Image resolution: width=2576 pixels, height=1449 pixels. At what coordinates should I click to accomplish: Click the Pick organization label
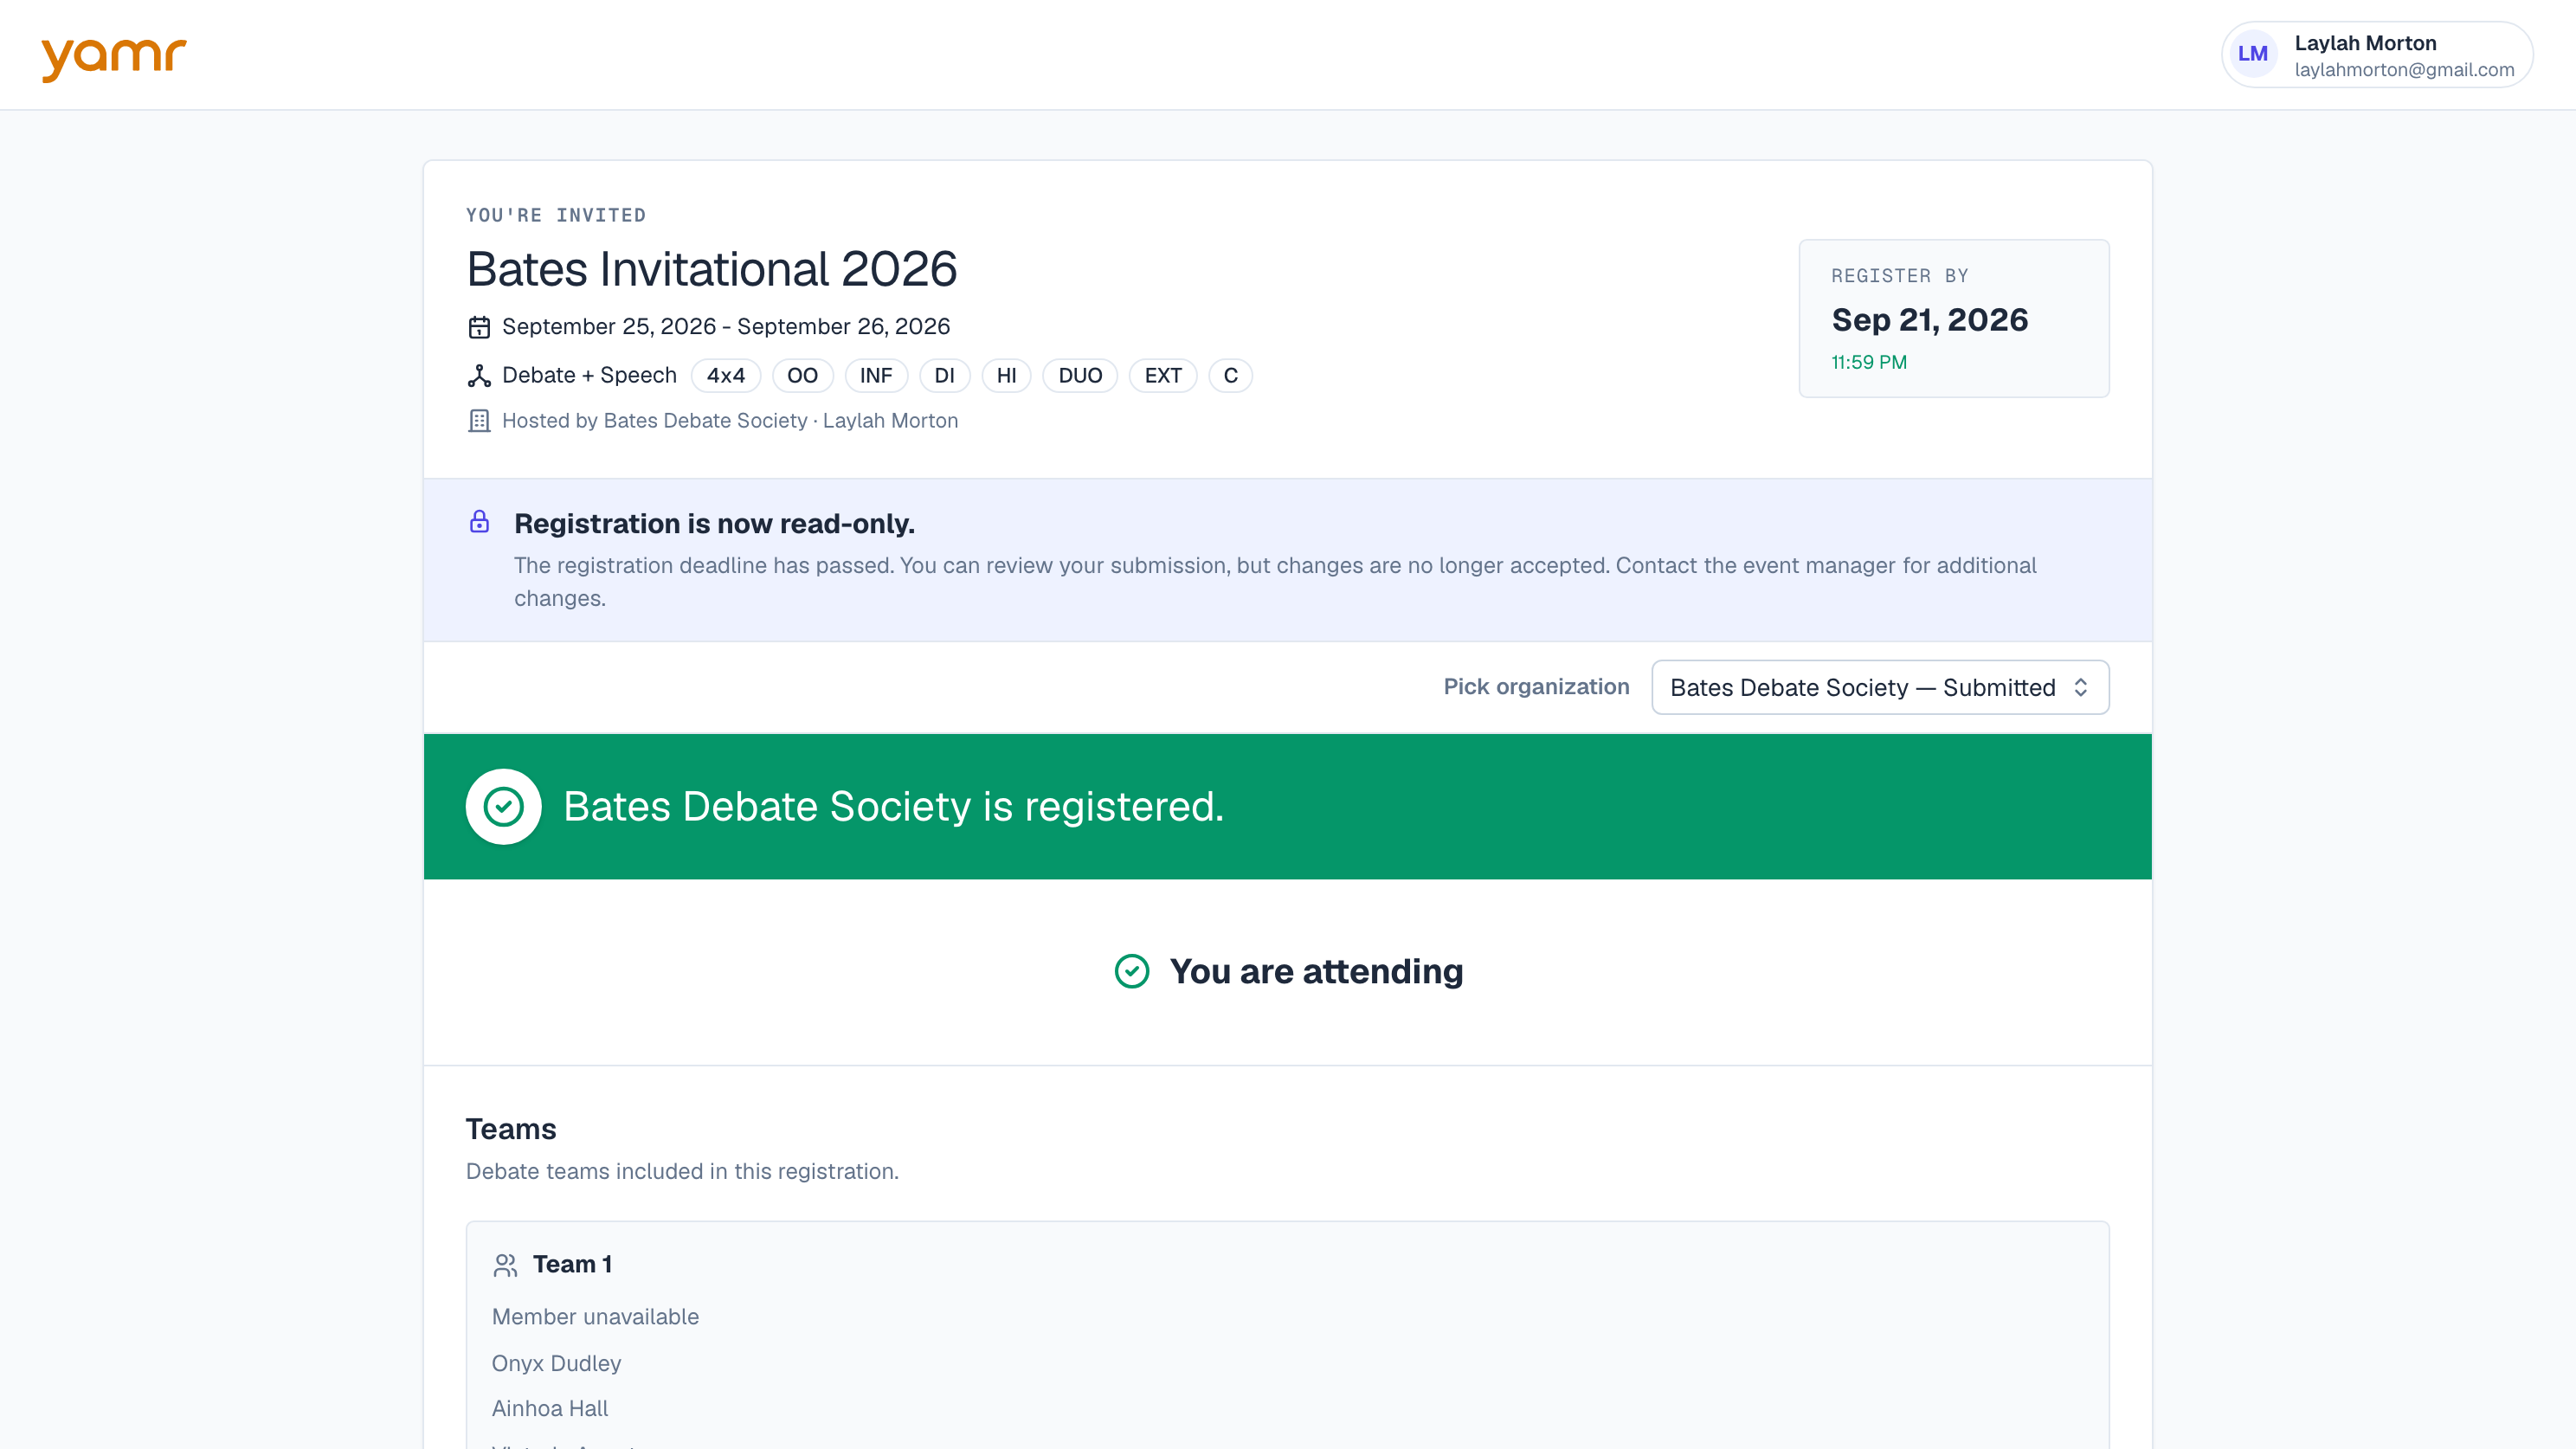point(1536,687)
